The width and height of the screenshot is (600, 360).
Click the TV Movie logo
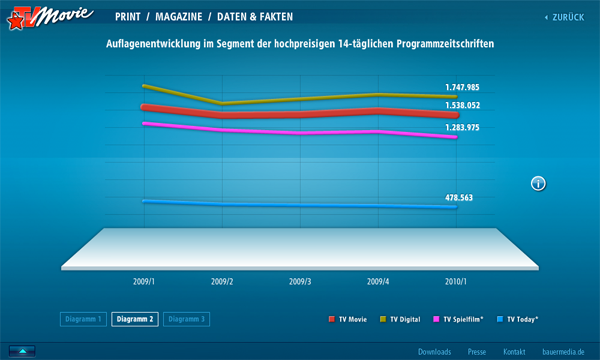pyautogui.click(x=50, y=18)
